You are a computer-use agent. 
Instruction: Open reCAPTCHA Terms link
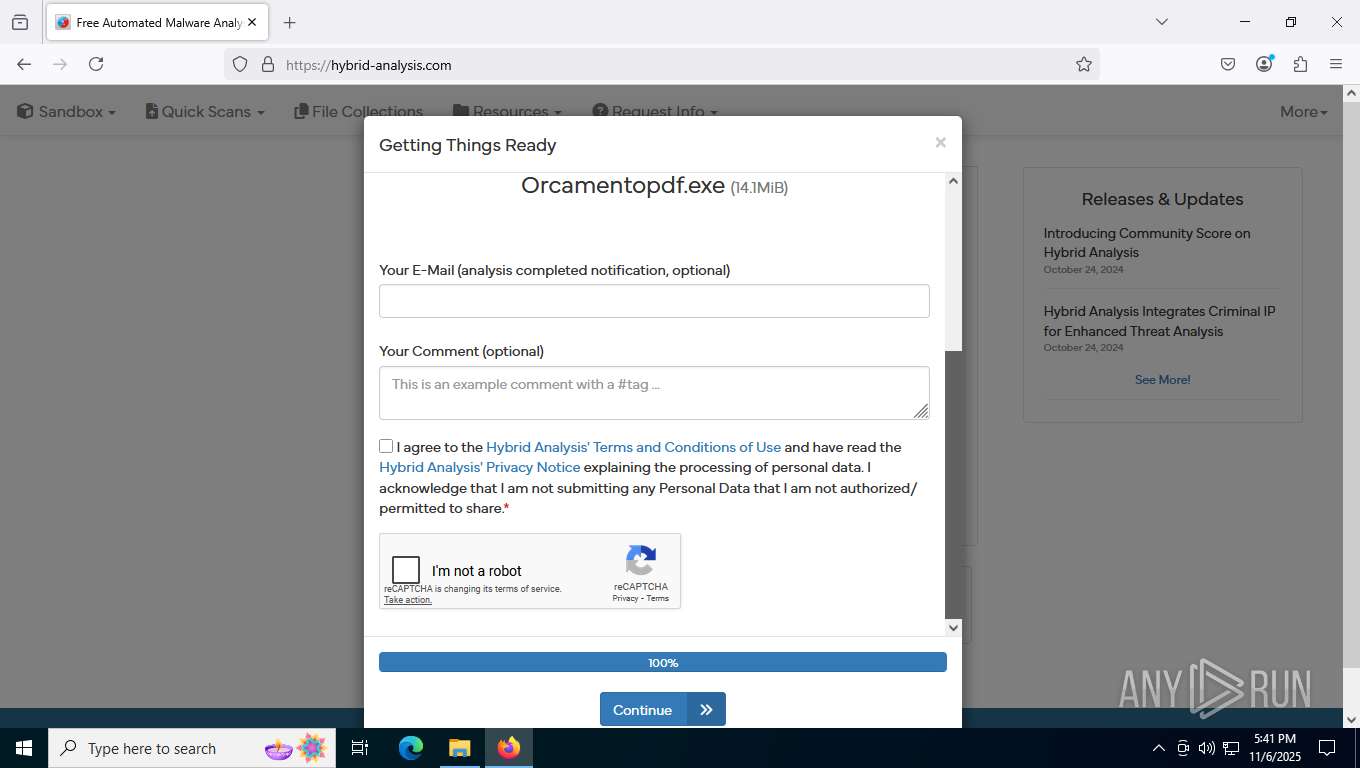coord(658,598)
